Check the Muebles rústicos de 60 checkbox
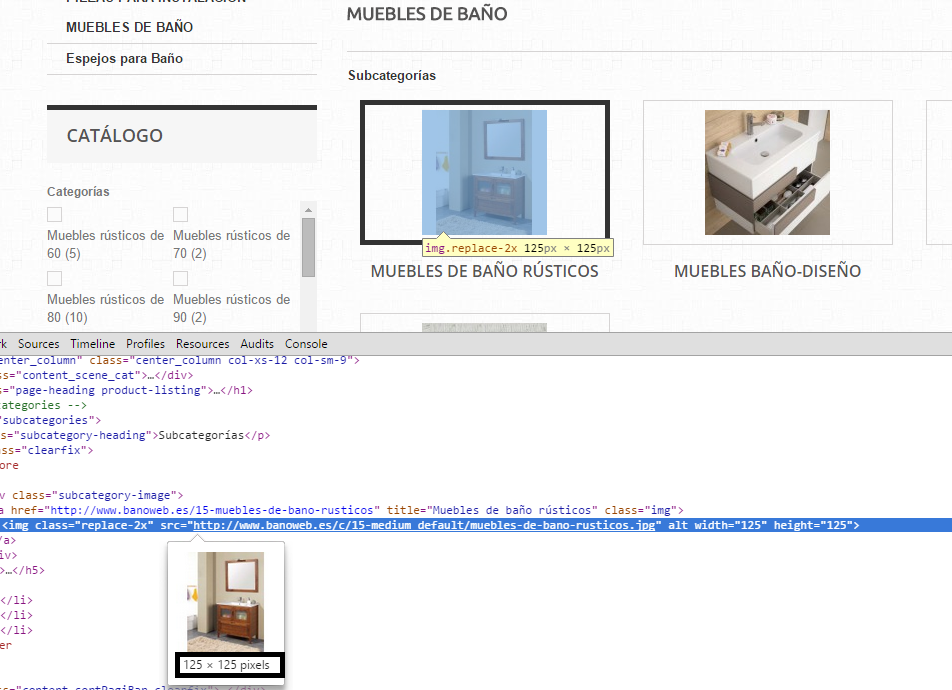 click(x=55, y=215)
